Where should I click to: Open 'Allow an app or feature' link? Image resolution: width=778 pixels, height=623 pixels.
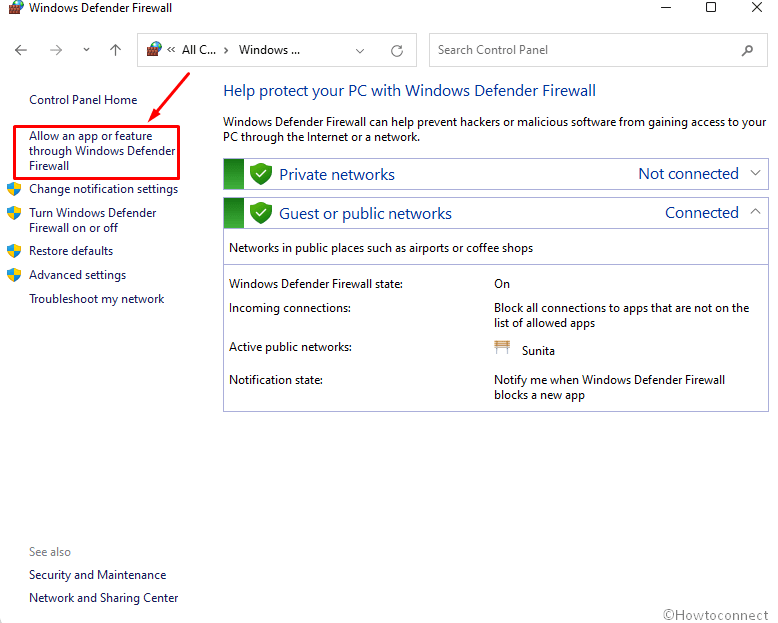click(102, 151)
